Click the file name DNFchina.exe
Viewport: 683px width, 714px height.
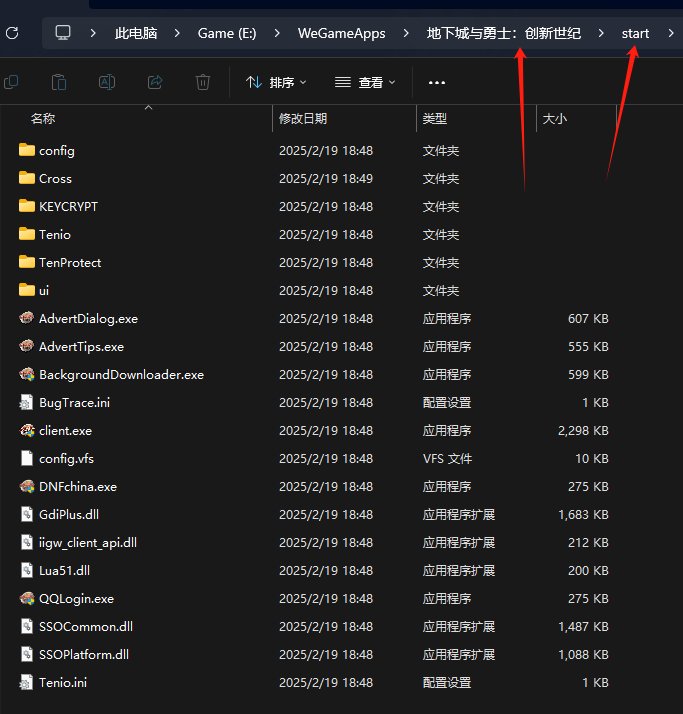pyautogui.click(x=78, y=487)
